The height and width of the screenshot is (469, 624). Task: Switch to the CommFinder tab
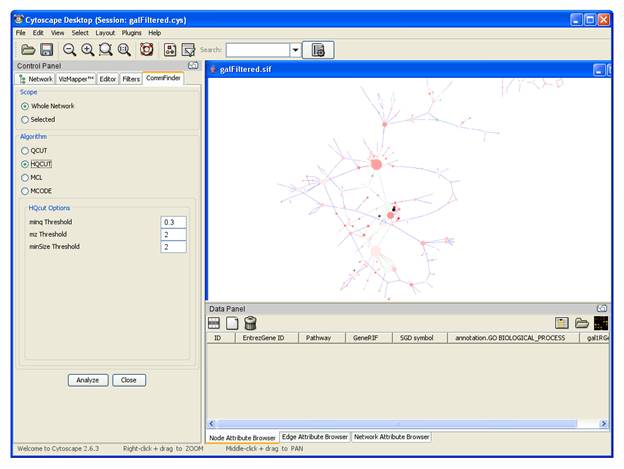pos(163,78)
